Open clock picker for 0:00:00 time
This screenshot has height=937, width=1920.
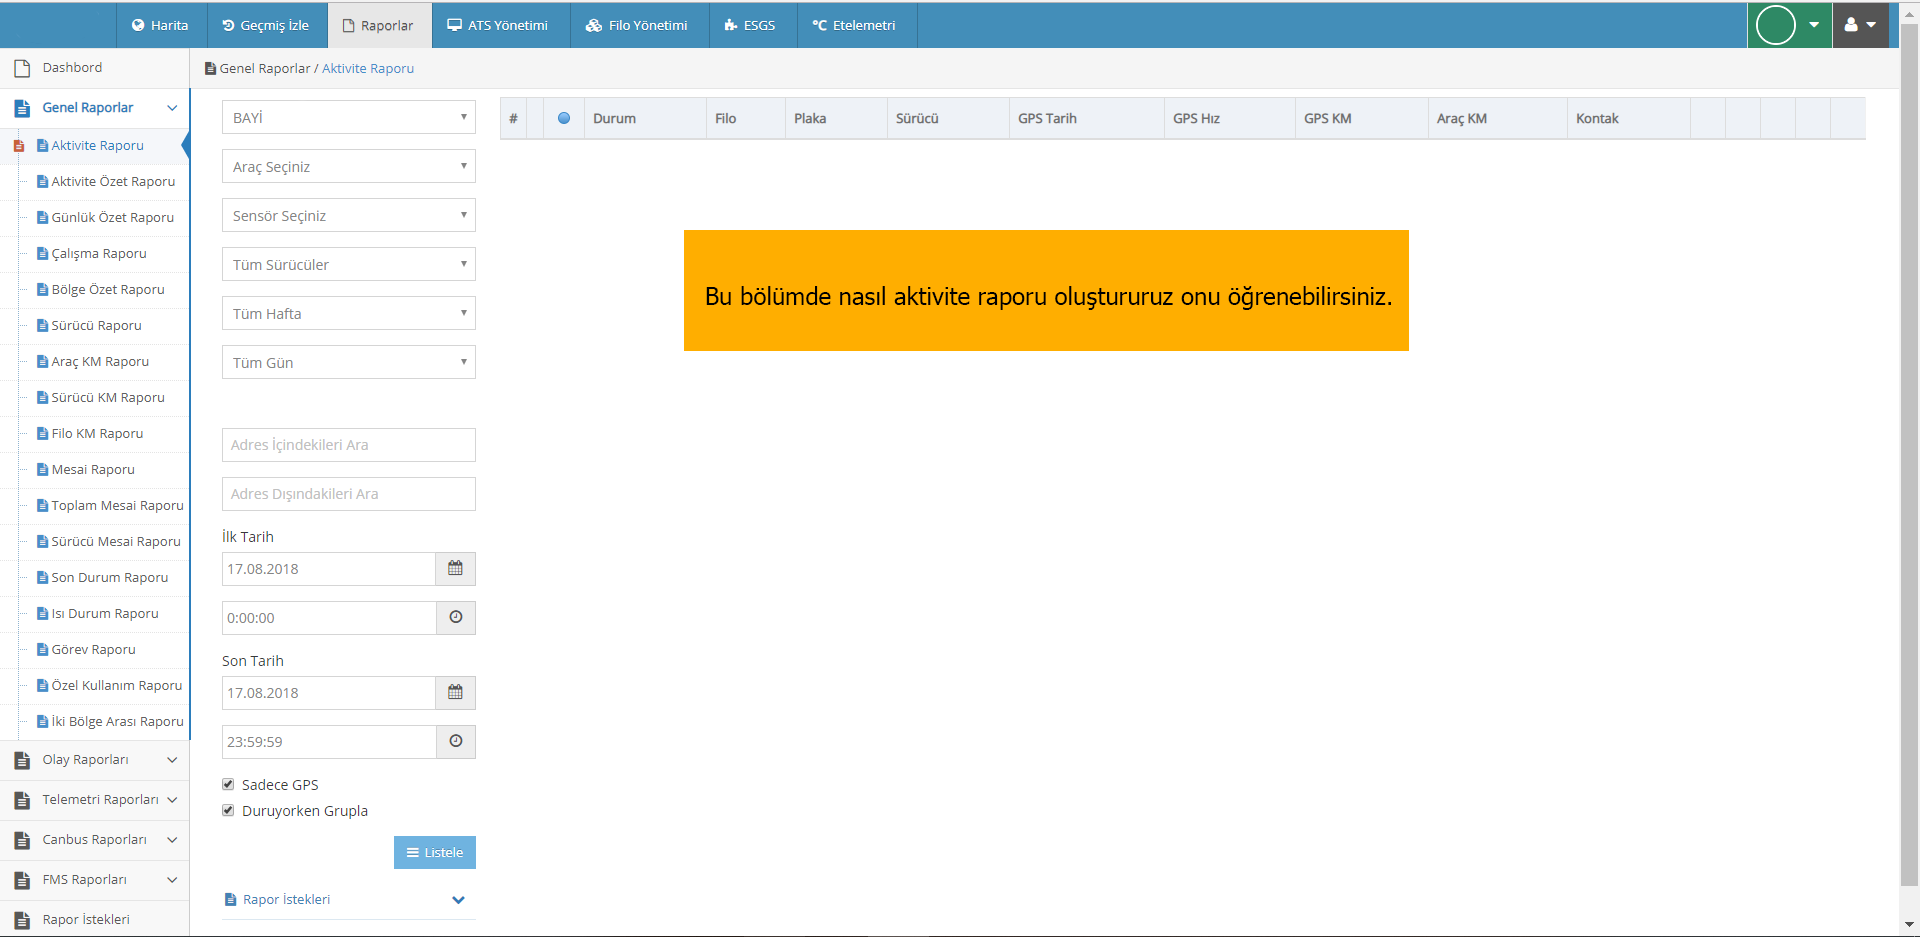(x=455, y=618)
